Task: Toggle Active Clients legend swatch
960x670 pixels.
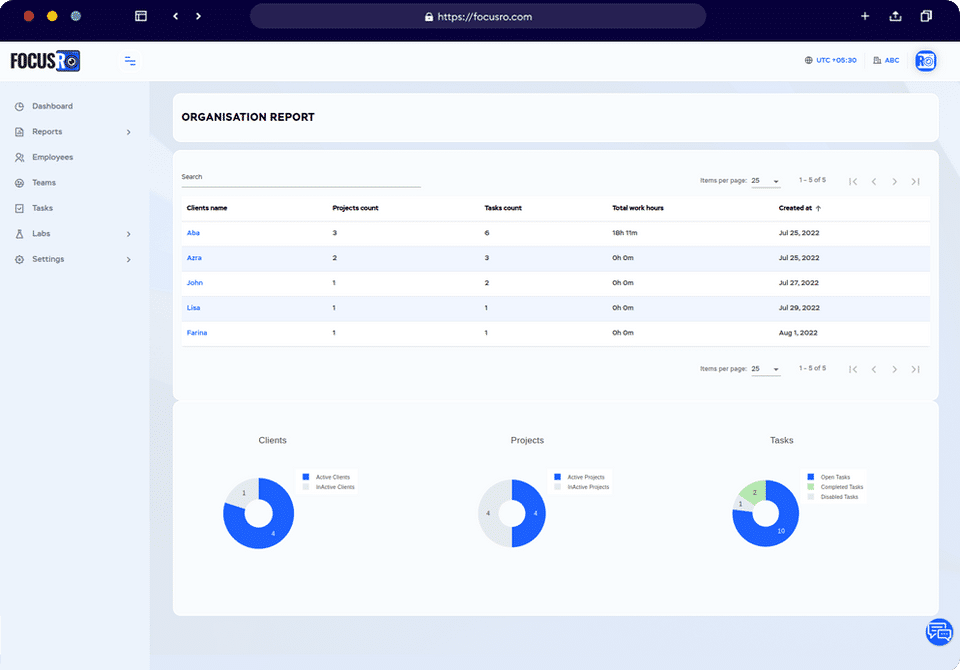Action: pos(306,477)
